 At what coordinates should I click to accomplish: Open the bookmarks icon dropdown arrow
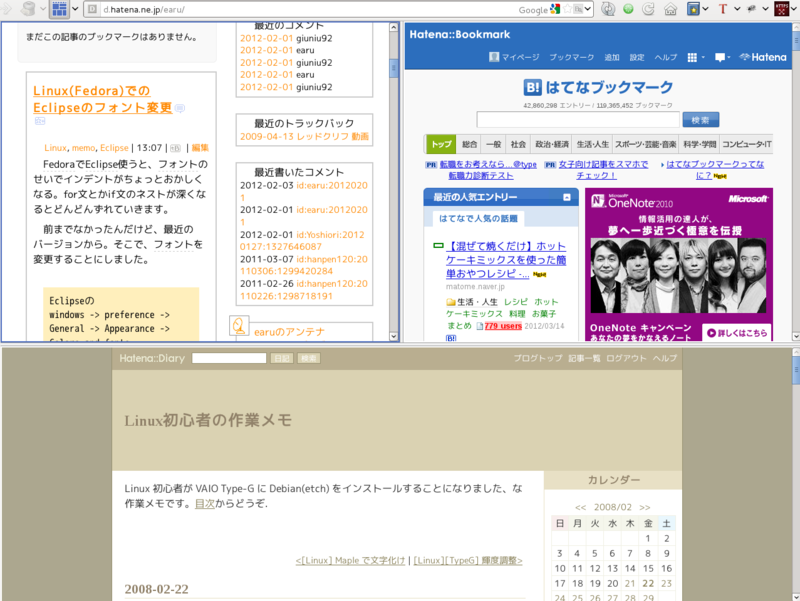(x=705, y=9)
